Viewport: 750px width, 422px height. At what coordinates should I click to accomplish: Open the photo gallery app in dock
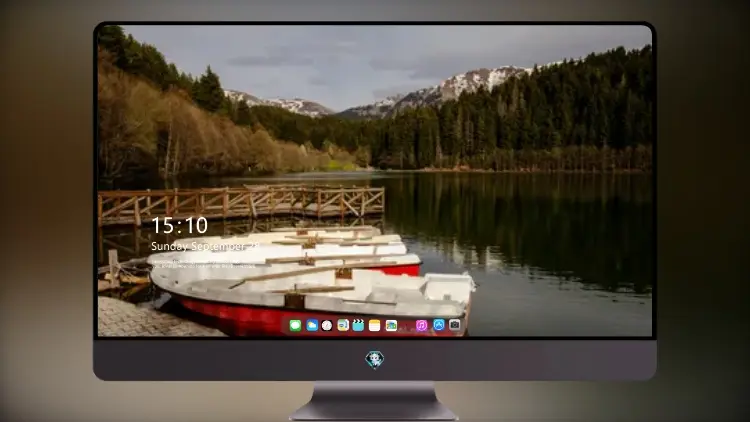pyautogui.click(x=391, y=325)
